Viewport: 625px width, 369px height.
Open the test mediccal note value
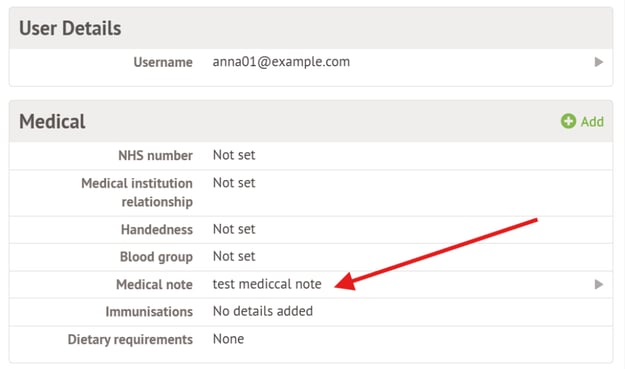267,284
